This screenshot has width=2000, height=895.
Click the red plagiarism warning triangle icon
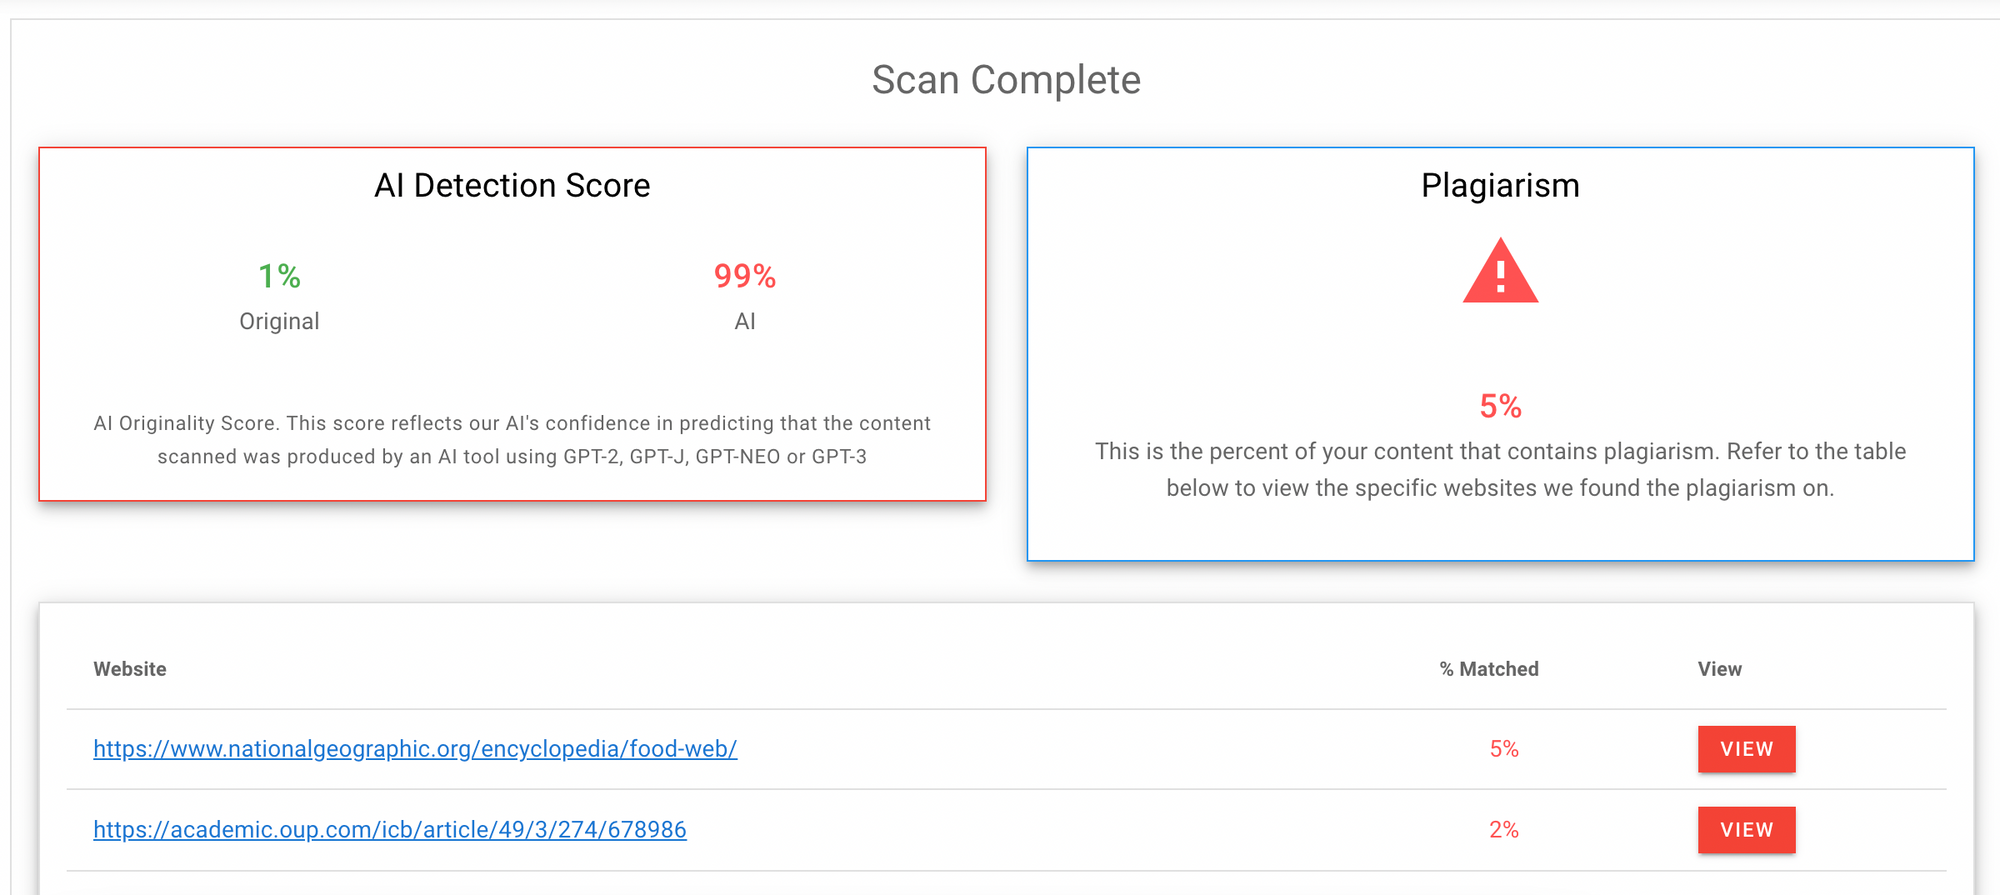(x=1500, y=271)
